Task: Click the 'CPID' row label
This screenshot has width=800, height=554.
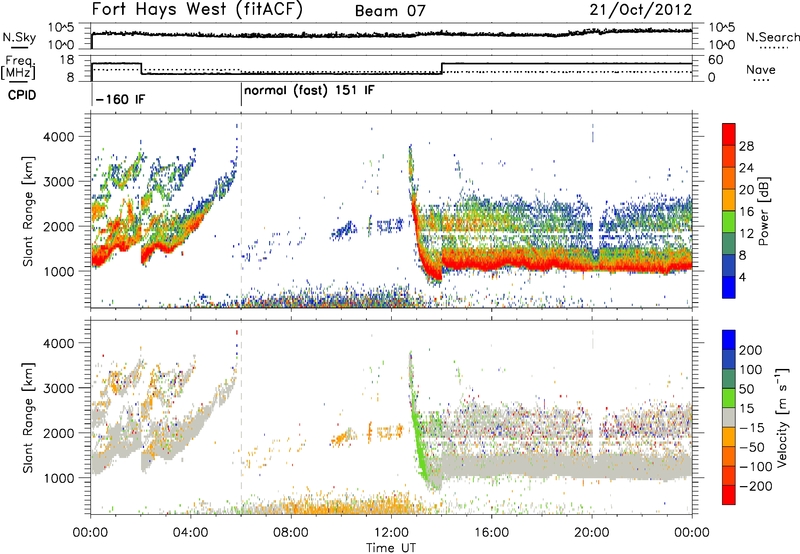Action: [22, 95]
